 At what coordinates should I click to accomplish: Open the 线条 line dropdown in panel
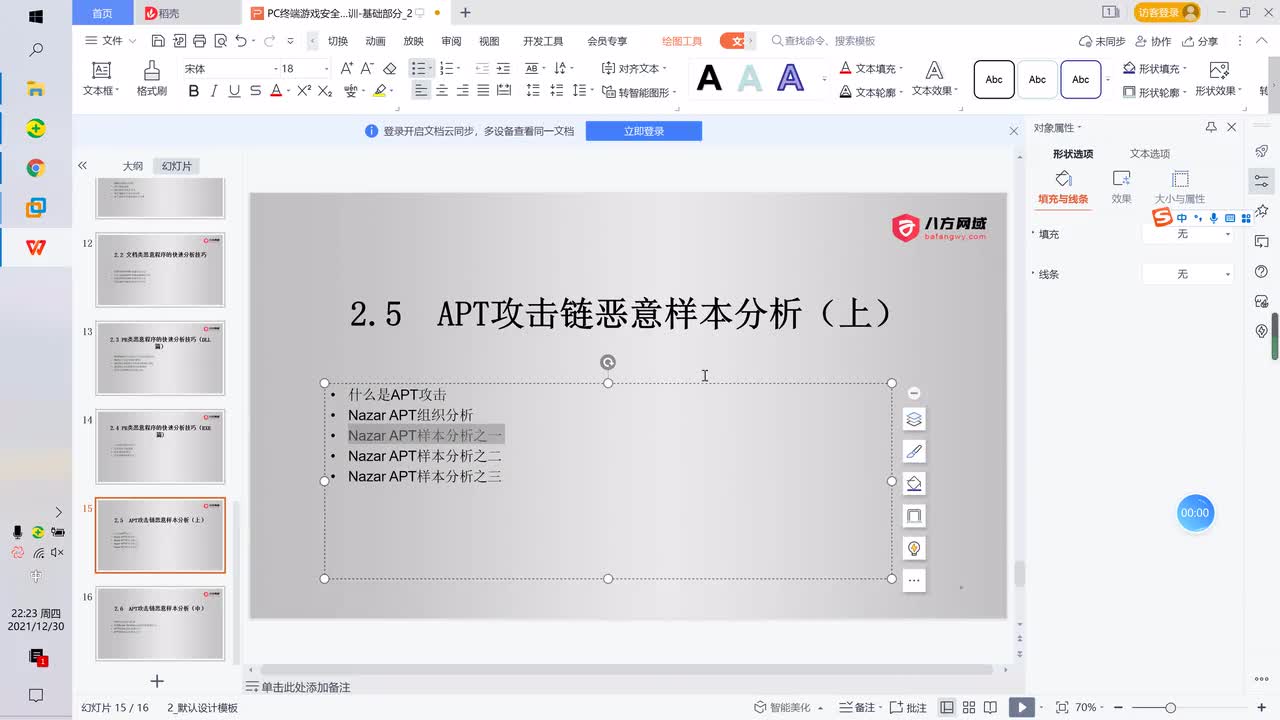pos(1188,274)
